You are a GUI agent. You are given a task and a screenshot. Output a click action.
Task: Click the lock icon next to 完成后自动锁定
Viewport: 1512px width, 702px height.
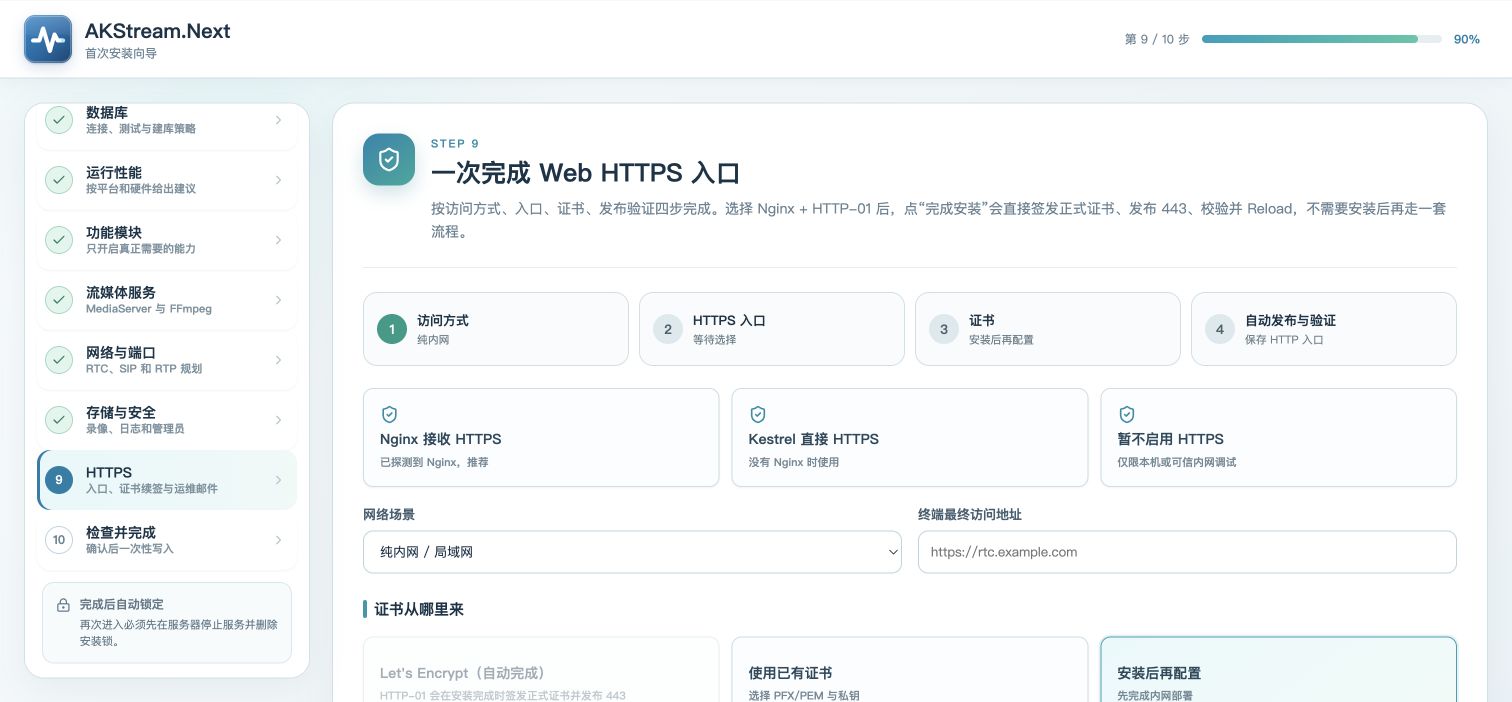click(x=63, y=605)
